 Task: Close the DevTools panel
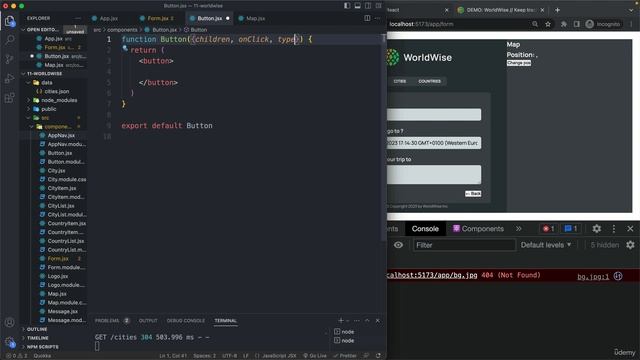(x=630, y=229)
